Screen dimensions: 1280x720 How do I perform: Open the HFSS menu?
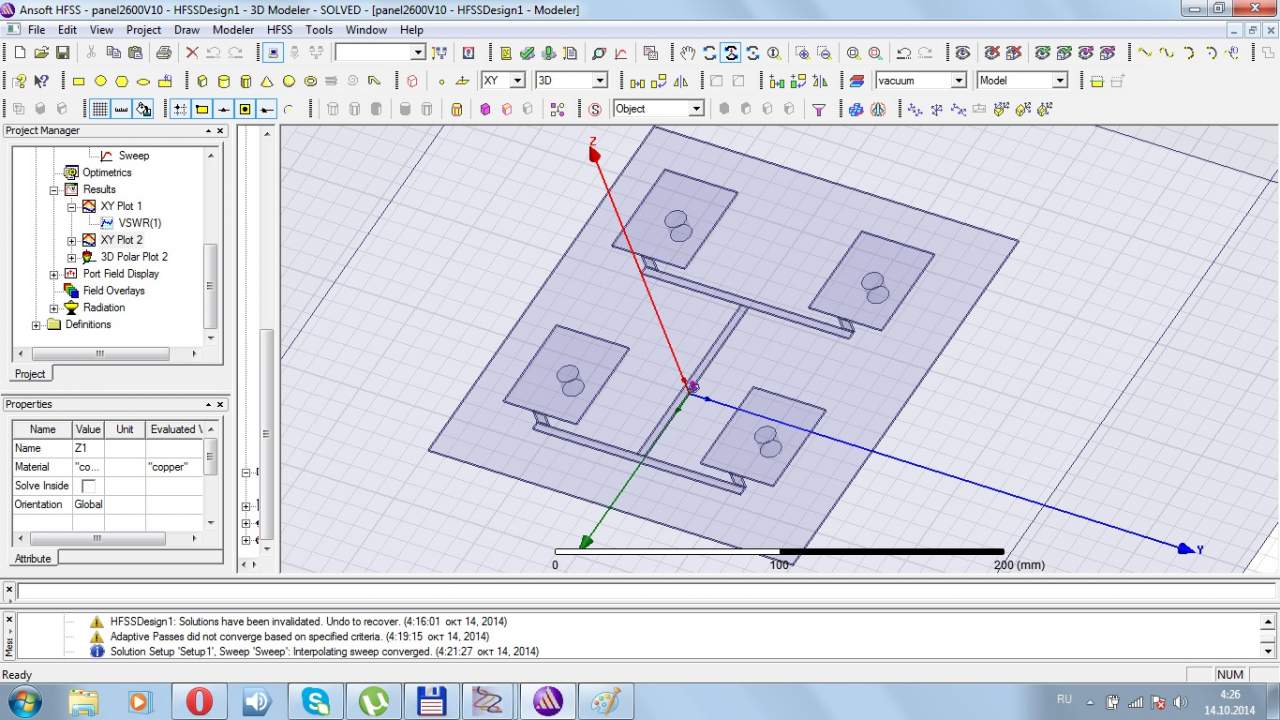(279, 30)
